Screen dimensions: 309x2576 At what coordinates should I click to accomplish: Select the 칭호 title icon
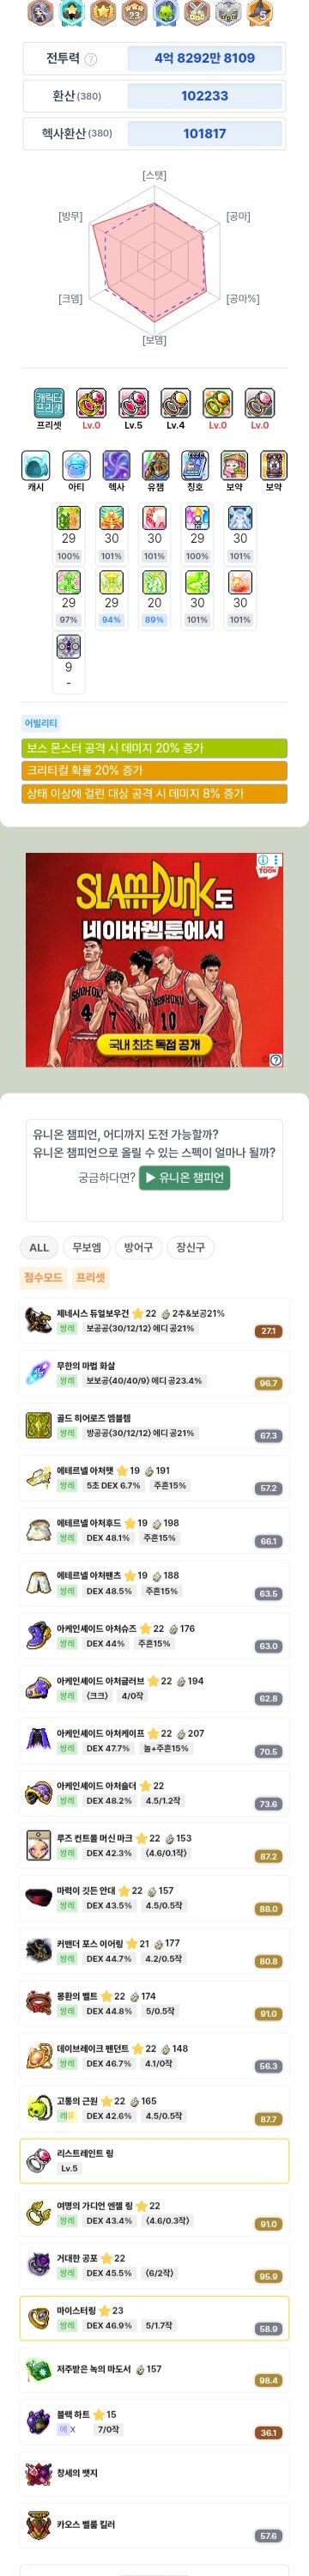click(195, 465)
